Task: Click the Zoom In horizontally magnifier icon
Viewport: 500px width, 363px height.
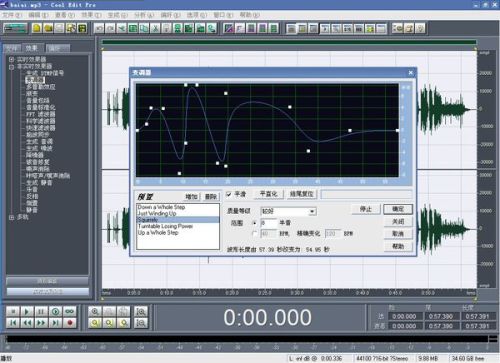Action: 95,312
